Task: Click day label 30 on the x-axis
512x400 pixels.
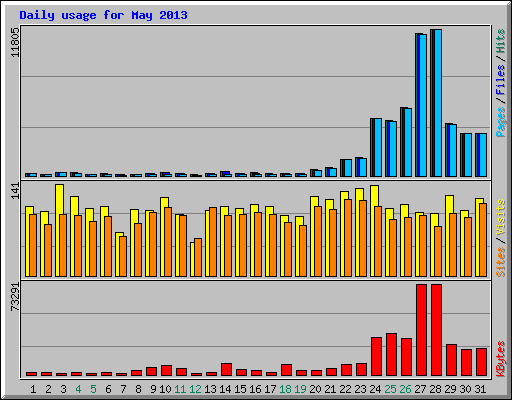Action: click(465, 389)
